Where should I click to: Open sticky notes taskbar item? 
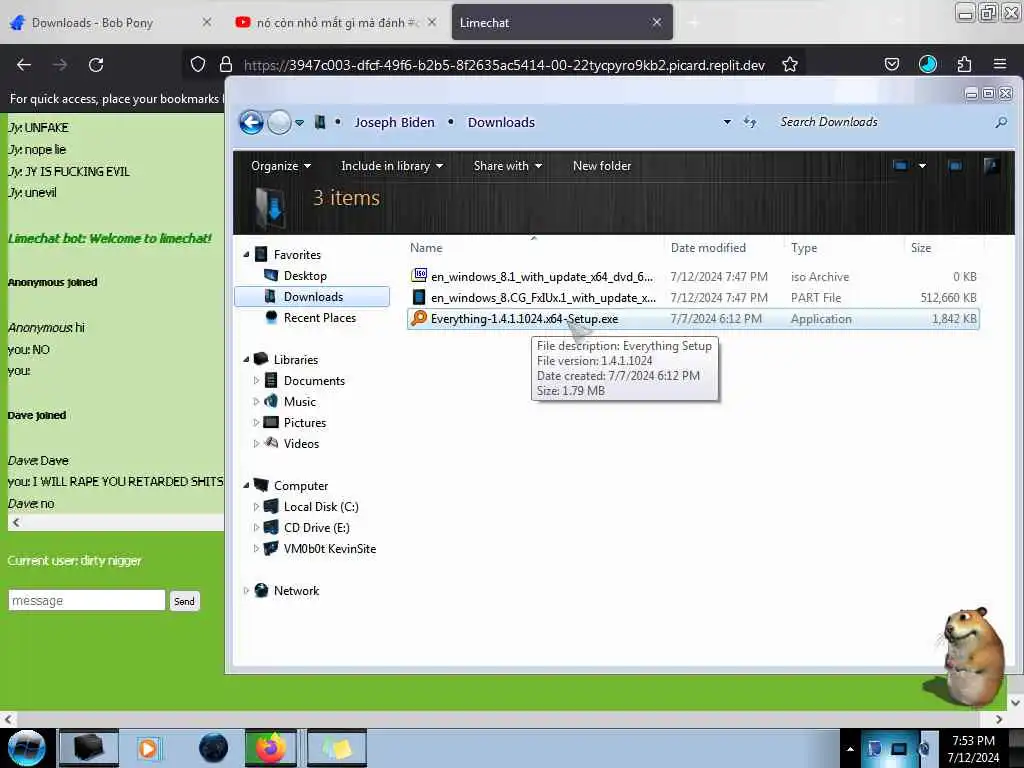[337, 748]
